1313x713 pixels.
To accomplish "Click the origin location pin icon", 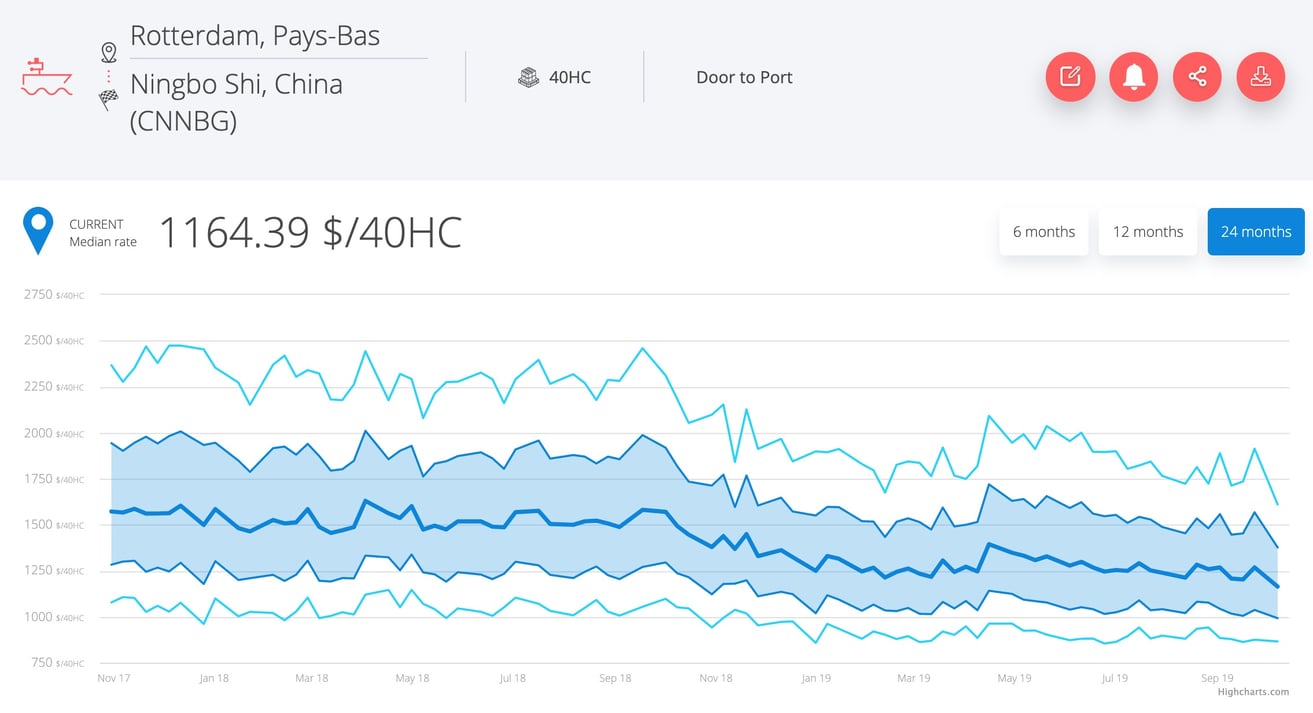I will pyautogui.click(x=108, y=51).
